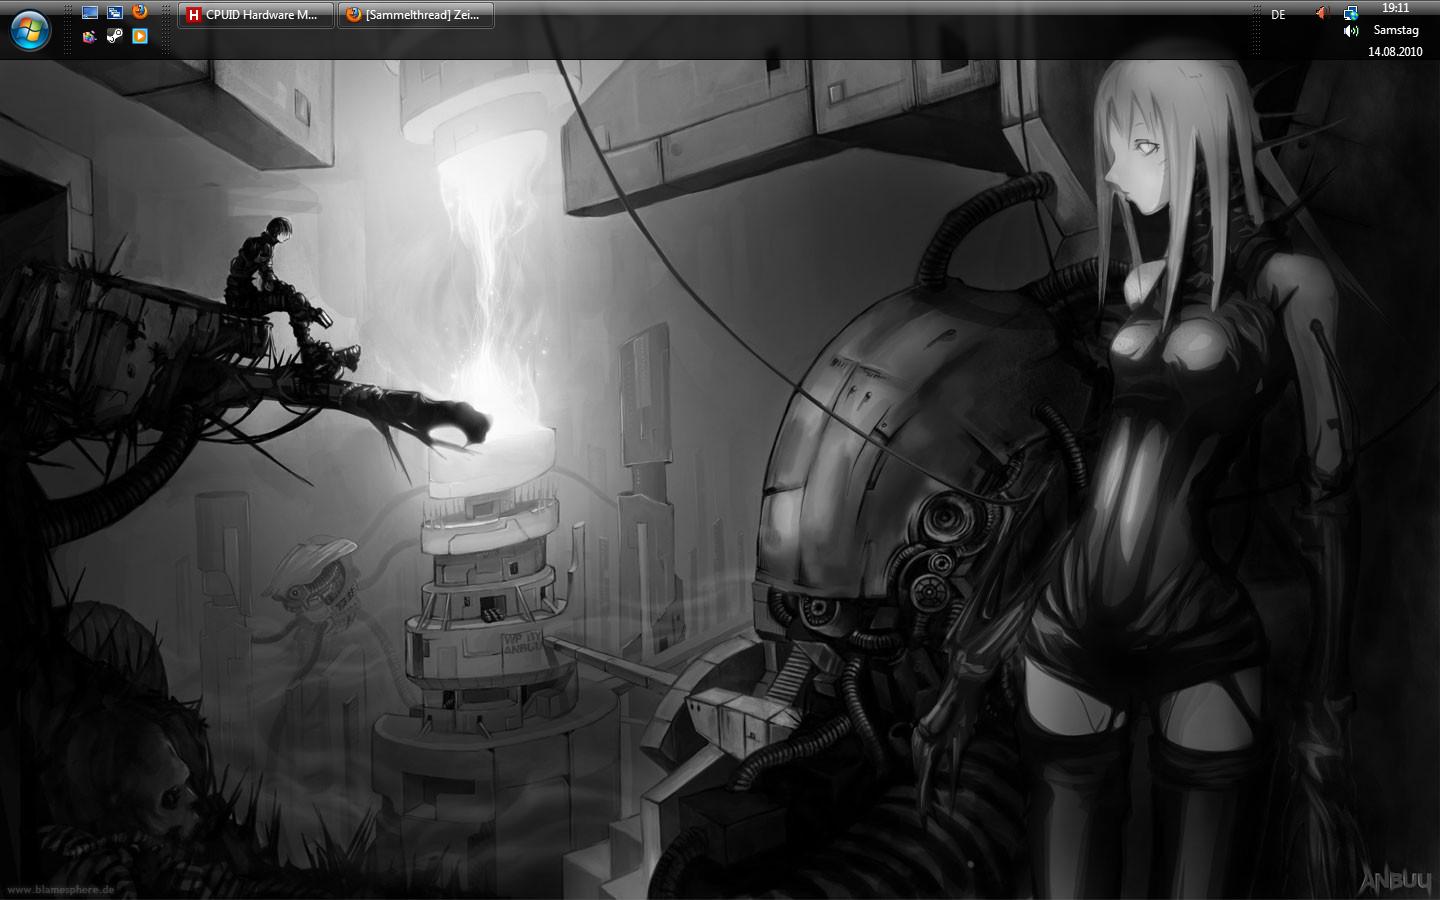The height and width of the screenshot is (900, 1440).
Task: Click the Show Desktop quick launch icon
Action: tap(90, 13)
